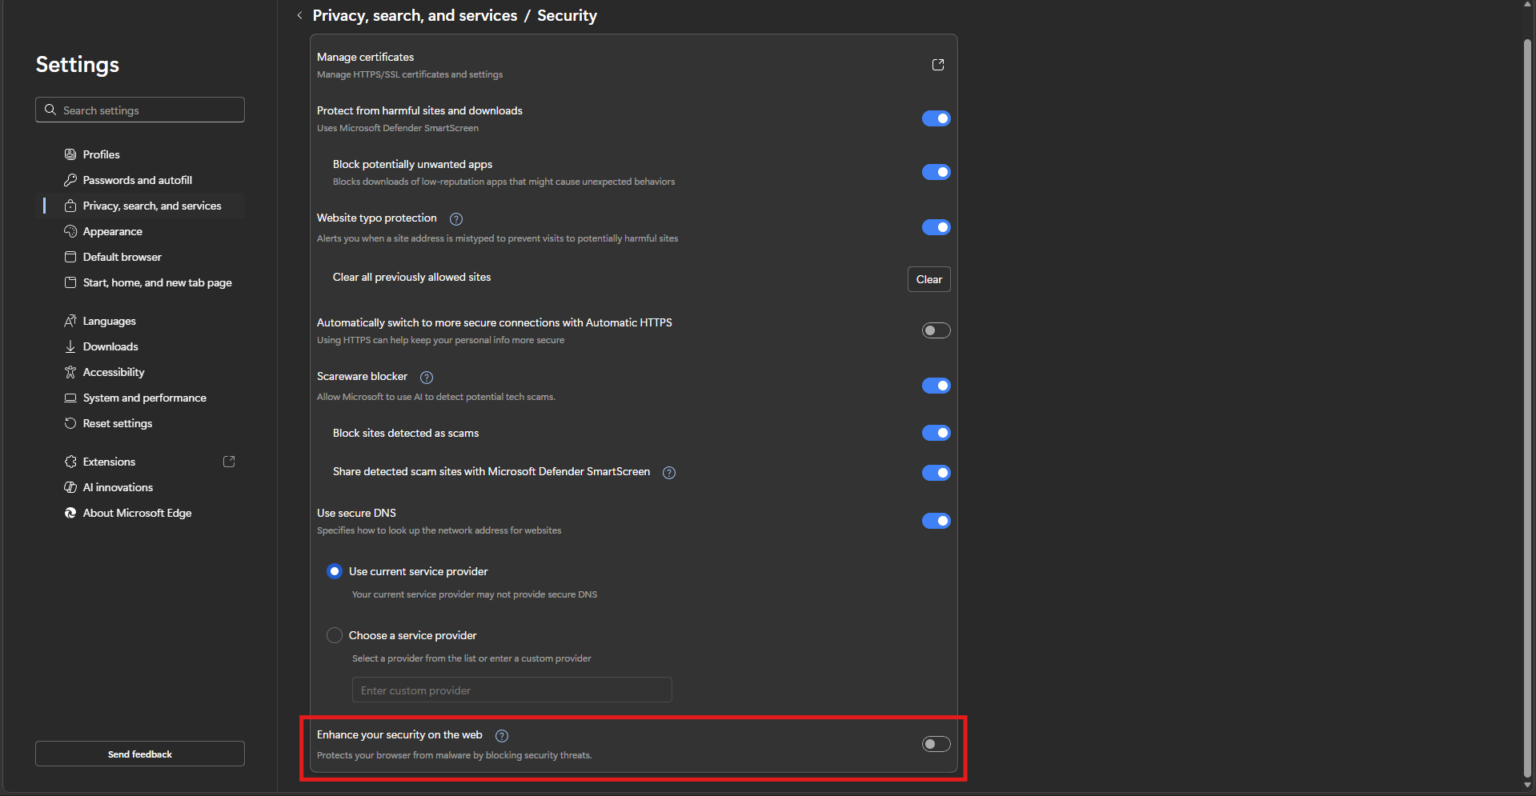This screenshot has width=1536, height=796.
Task: Turn off Use secure DNS toggle
Action: pos(936,520)
